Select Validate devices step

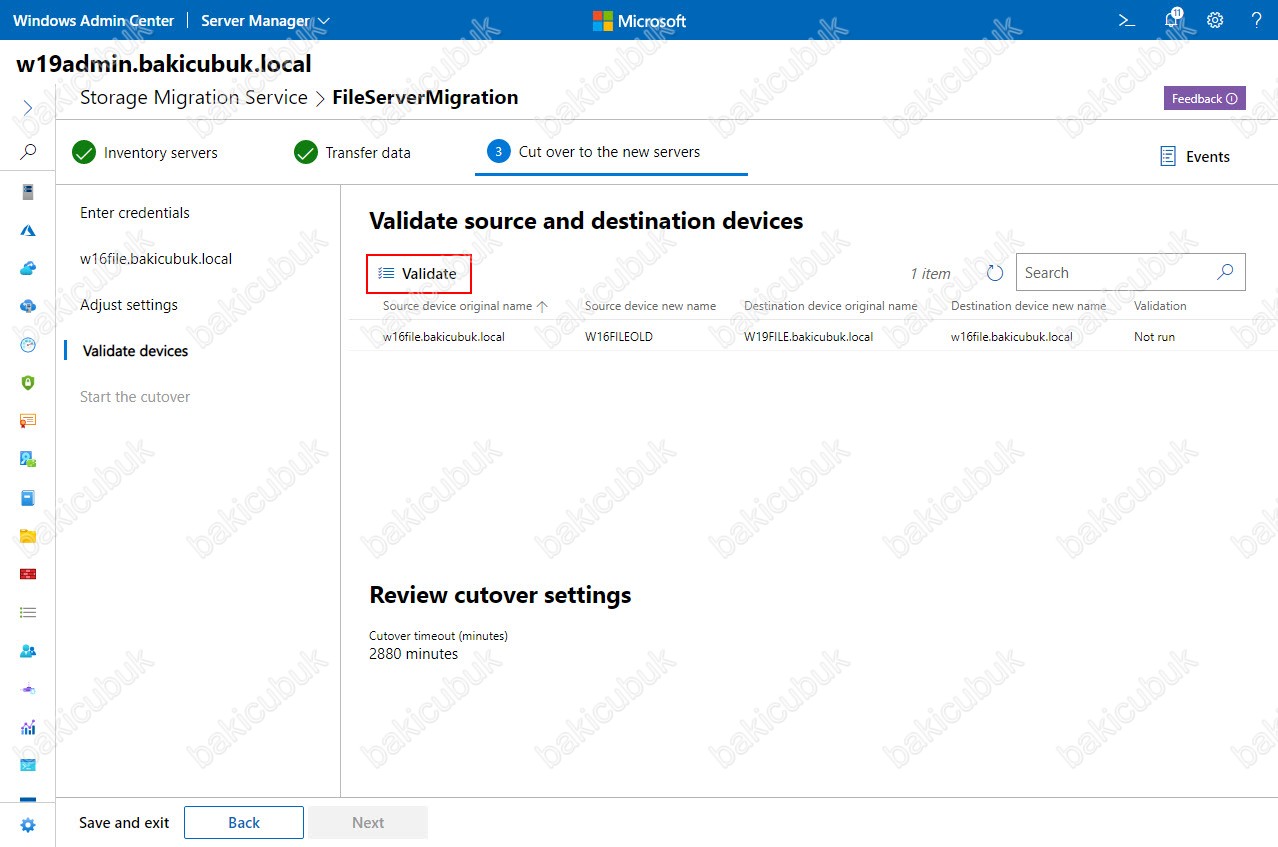coord(135,351)
